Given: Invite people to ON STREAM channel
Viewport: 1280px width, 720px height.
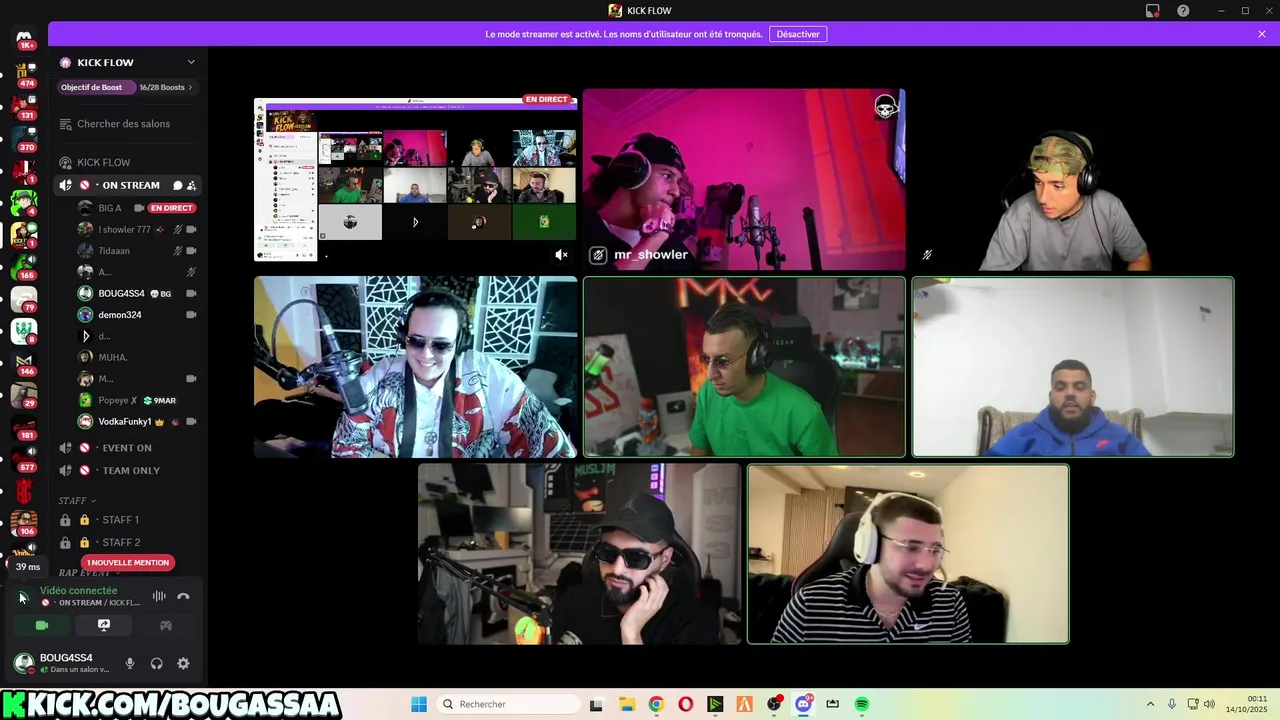Looking at the screenshot, I should pyautogui.click(x=191, y=185).
